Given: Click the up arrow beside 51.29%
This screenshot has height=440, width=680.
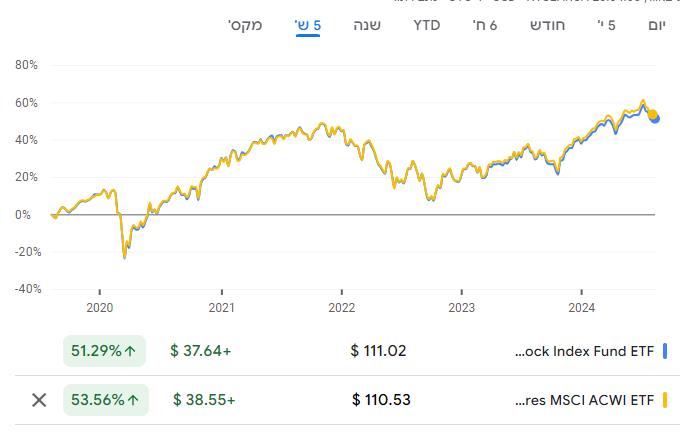Looking at the screenshot, I should [x=131, y=351].
